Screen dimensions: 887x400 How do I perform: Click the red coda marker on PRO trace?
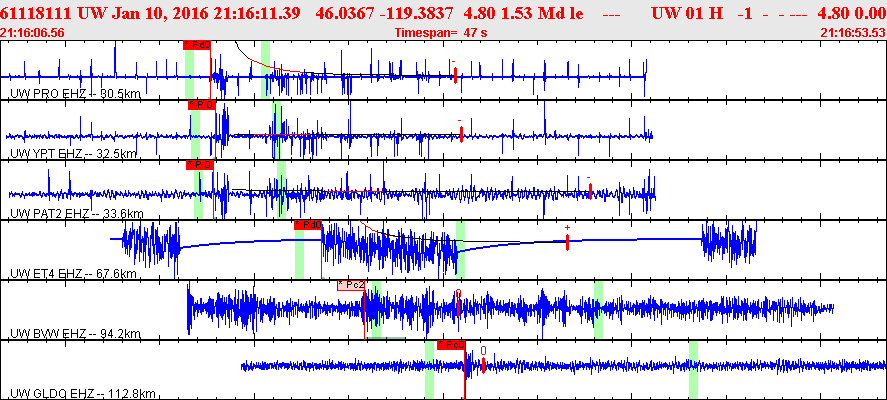click(x=455, y=77)
